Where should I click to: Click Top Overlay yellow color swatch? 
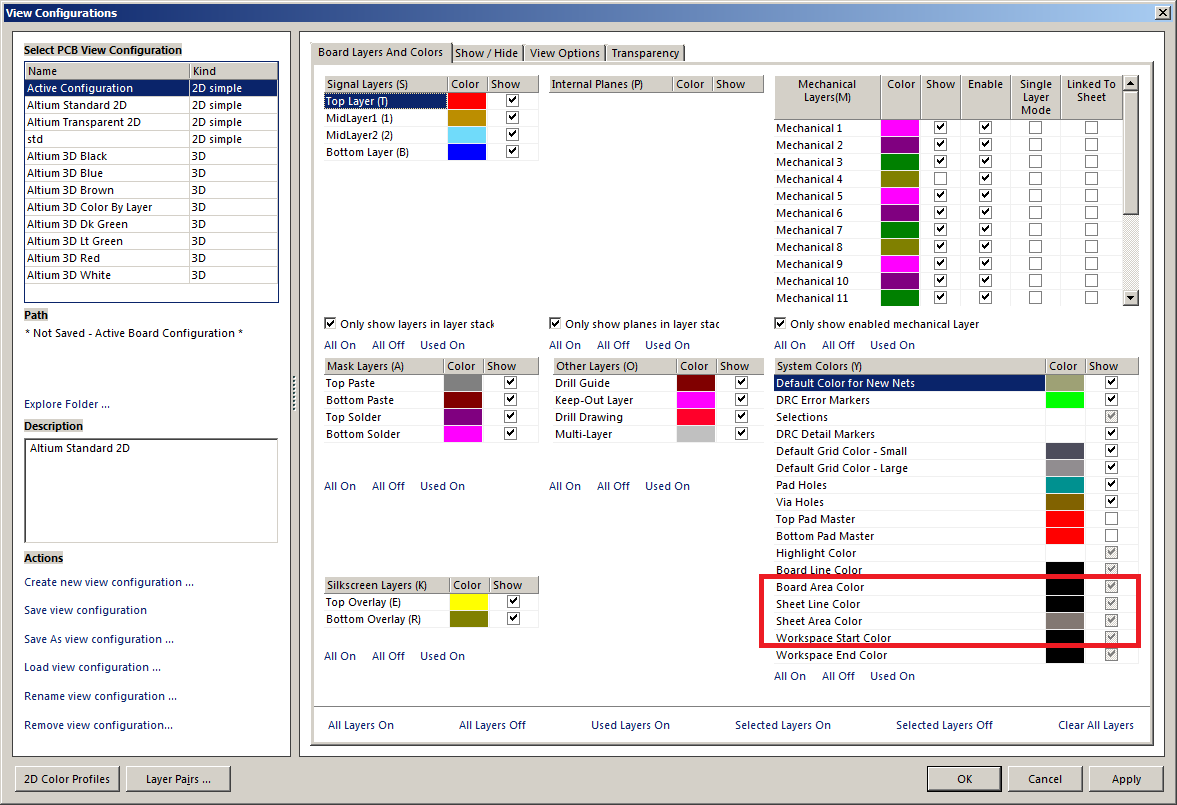[468, 602]
